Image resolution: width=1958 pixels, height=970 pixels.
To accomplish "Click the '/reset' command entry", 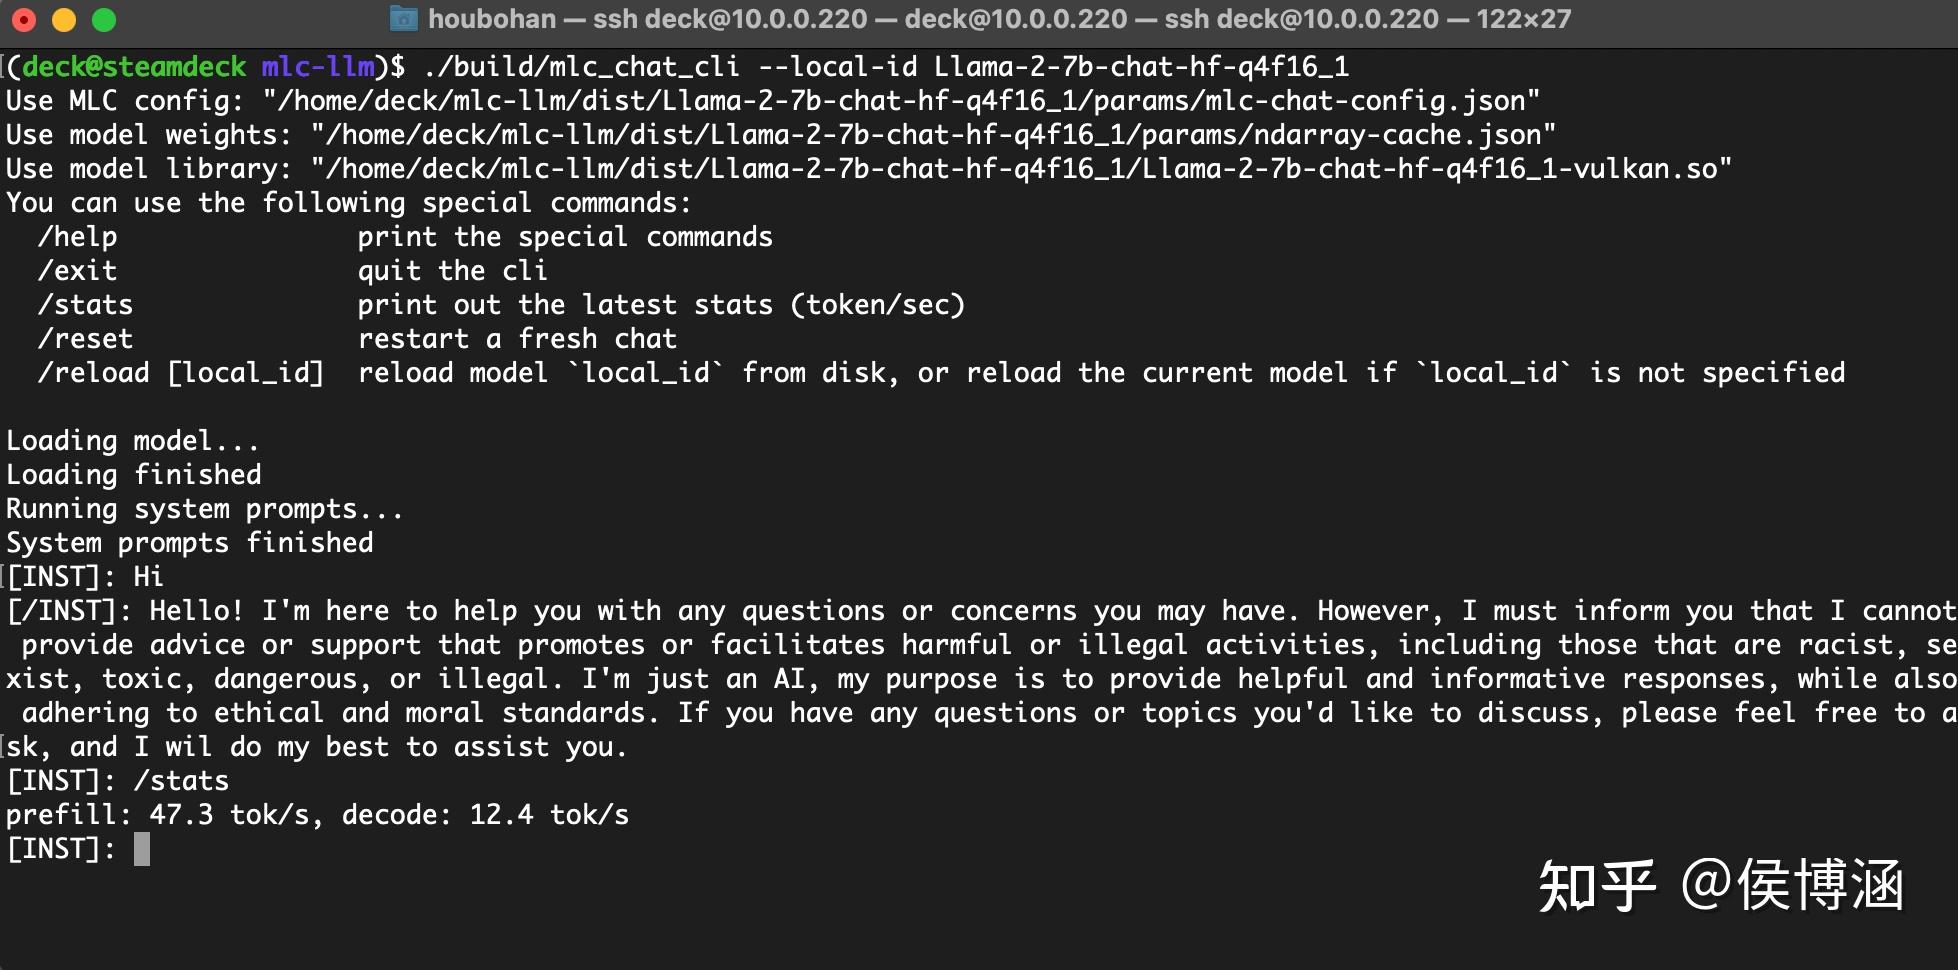I will coord(85,339).
